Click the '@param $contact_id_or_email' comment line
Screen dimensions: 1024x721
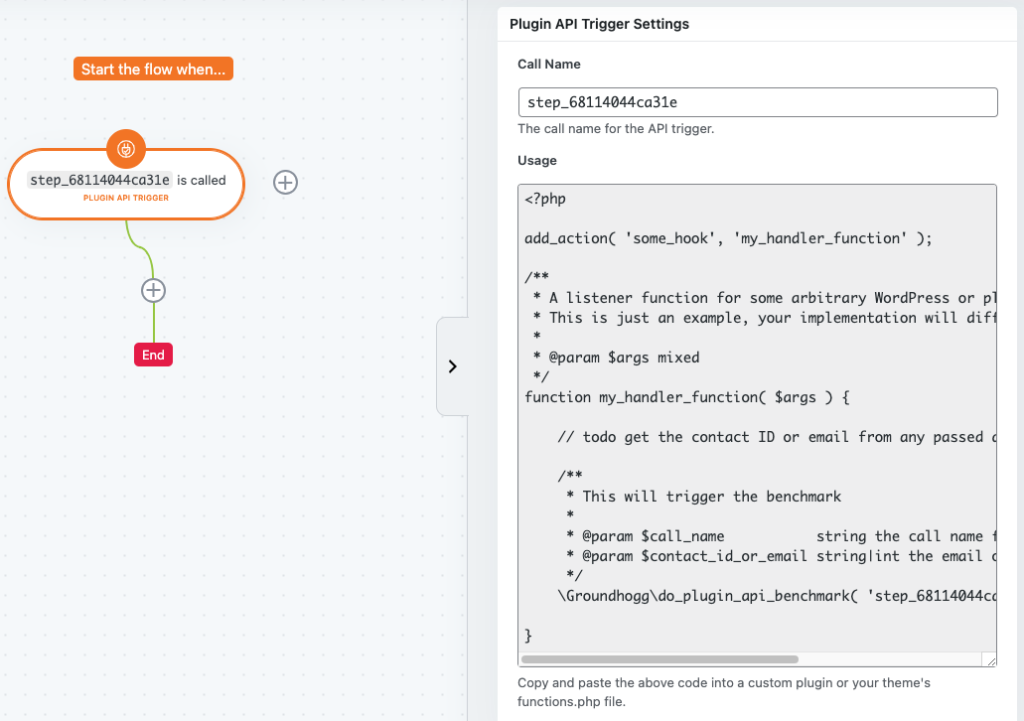pyautogui.click(x=781, y=556)
